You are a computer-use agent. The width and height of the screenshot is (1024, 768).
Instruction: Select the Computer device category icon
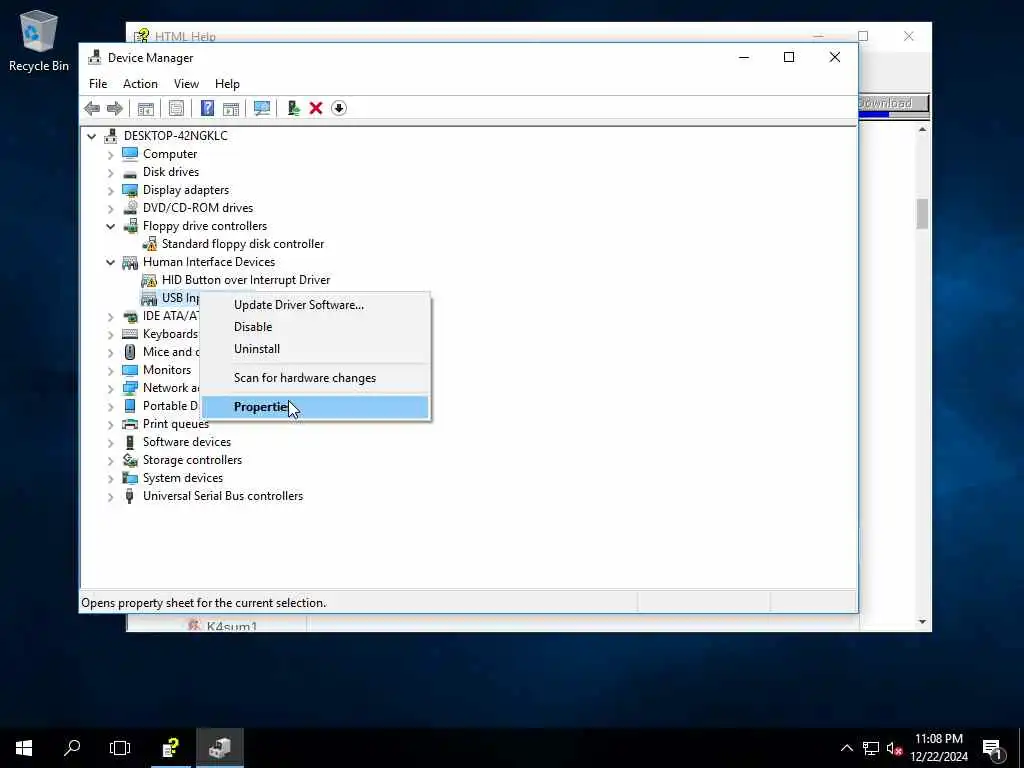point(130,153)
